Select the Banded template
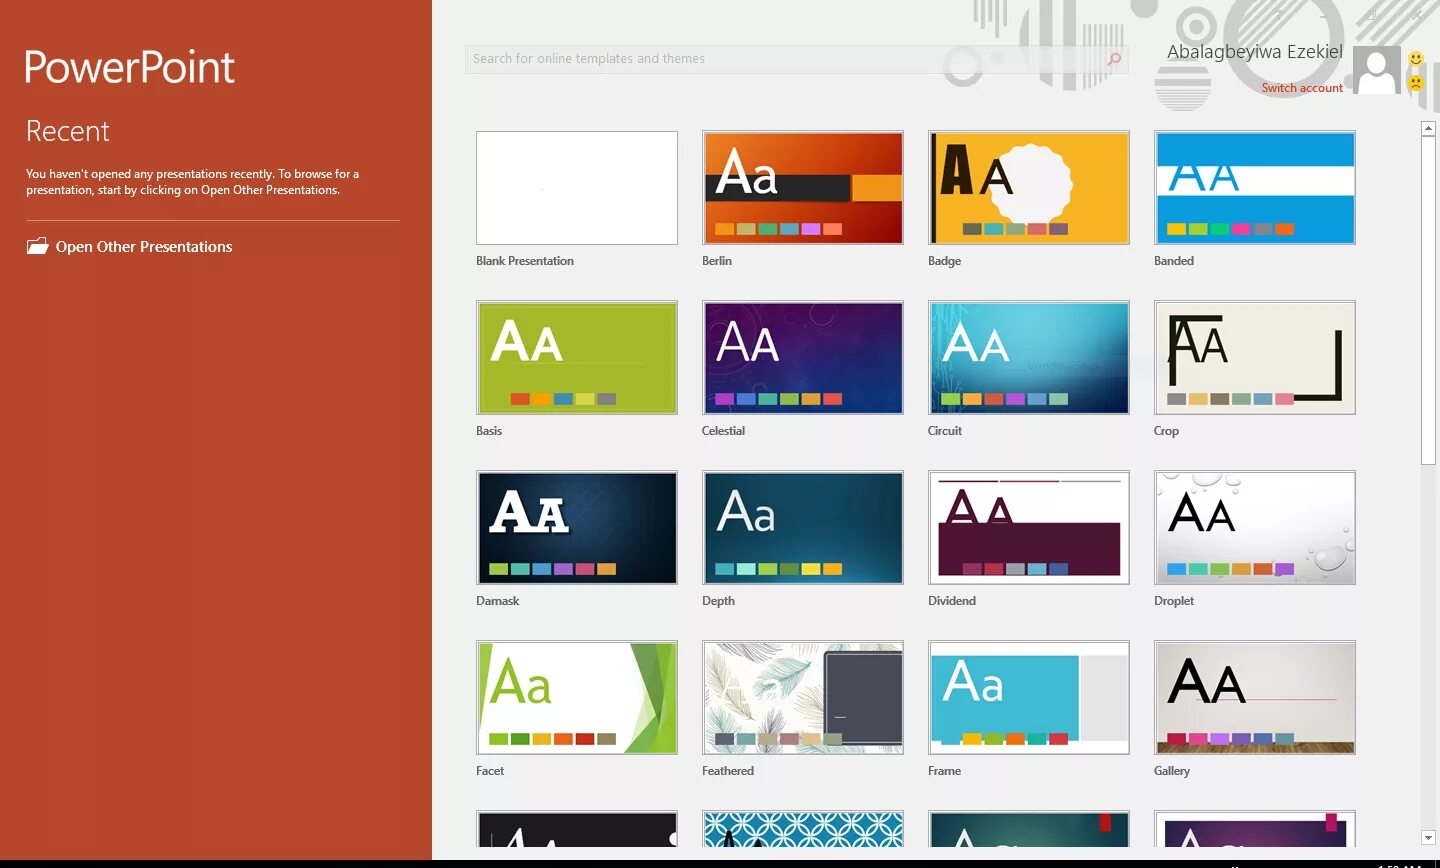This screenshot has width=1440, height=868. 1255,188
